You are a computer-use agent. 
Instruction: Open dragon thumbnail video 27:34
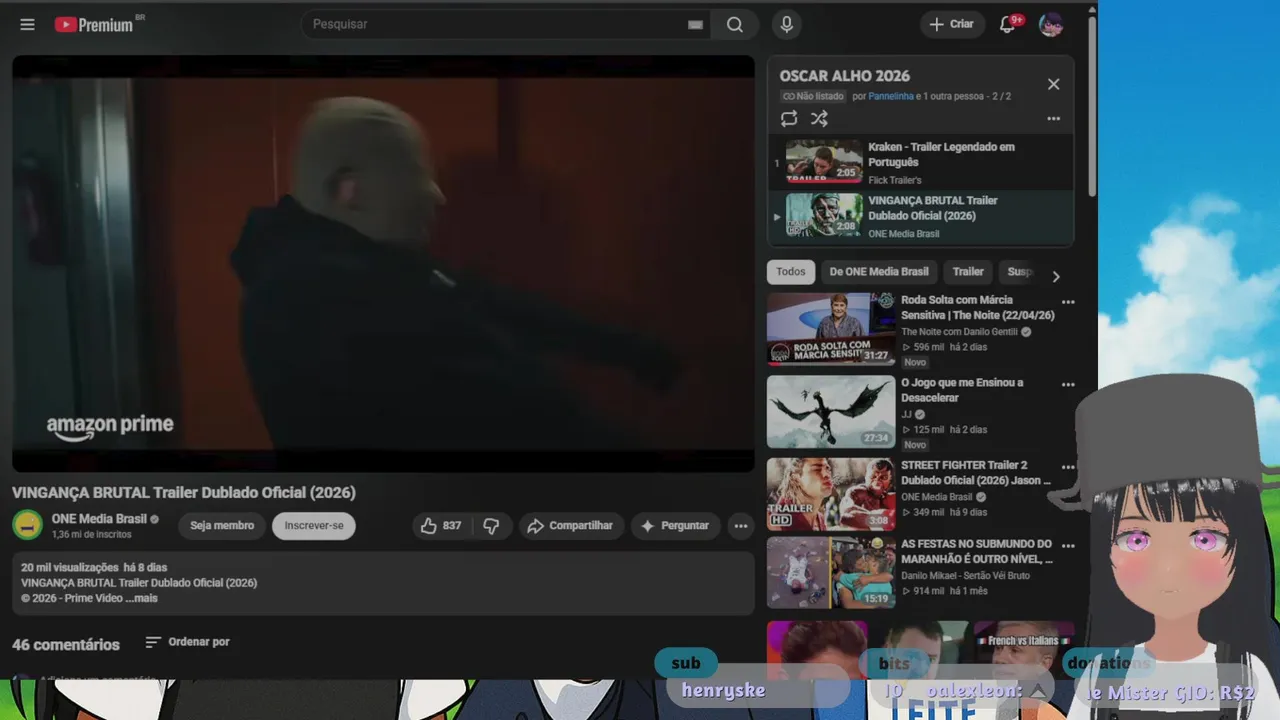pos(831,412)
